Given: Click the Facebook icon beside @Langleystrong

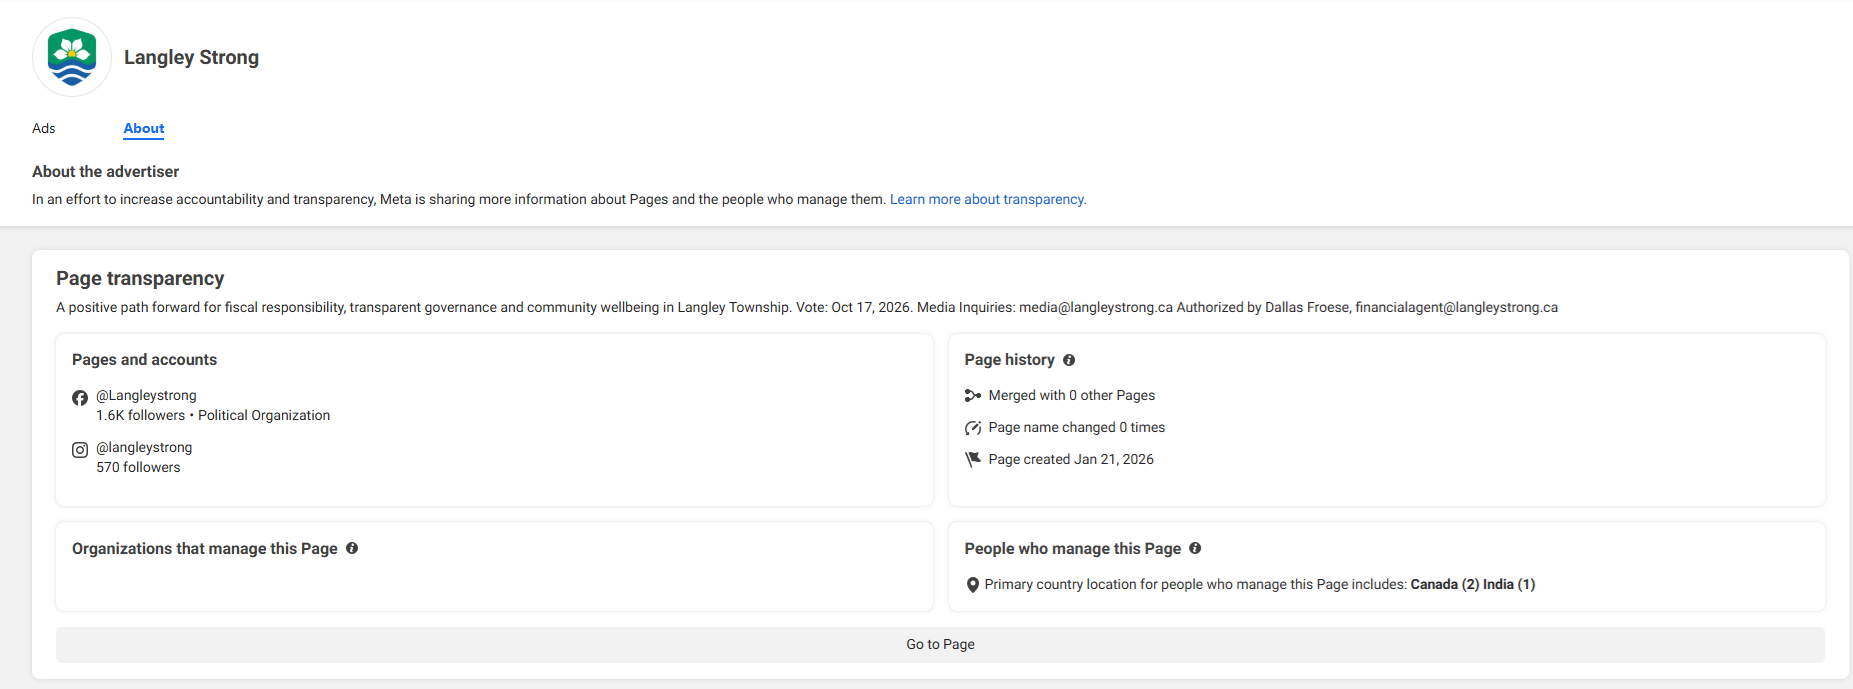Looking at the screenshot, I should 80,398.
